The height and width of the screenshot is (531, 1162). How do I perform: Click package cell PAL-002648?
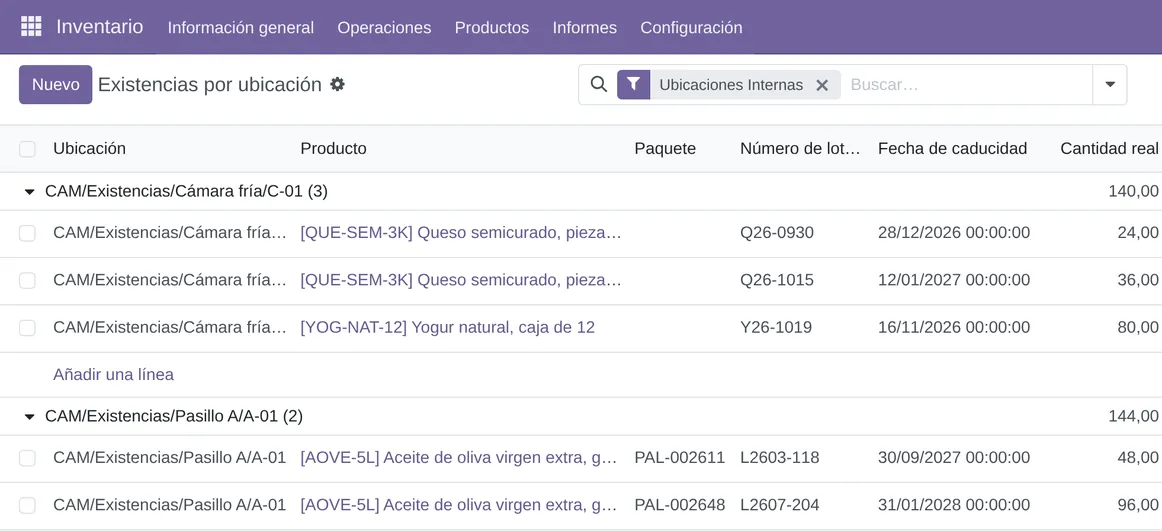(680, 506)
